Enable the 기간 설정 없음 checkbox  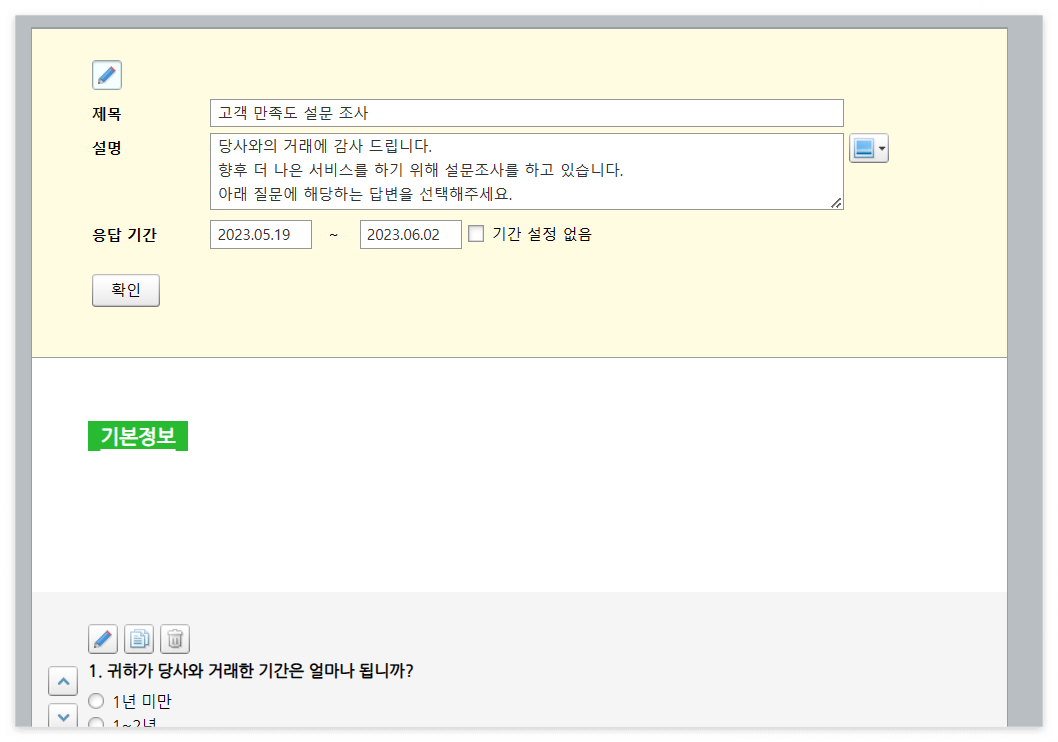(x=476, y=233)
